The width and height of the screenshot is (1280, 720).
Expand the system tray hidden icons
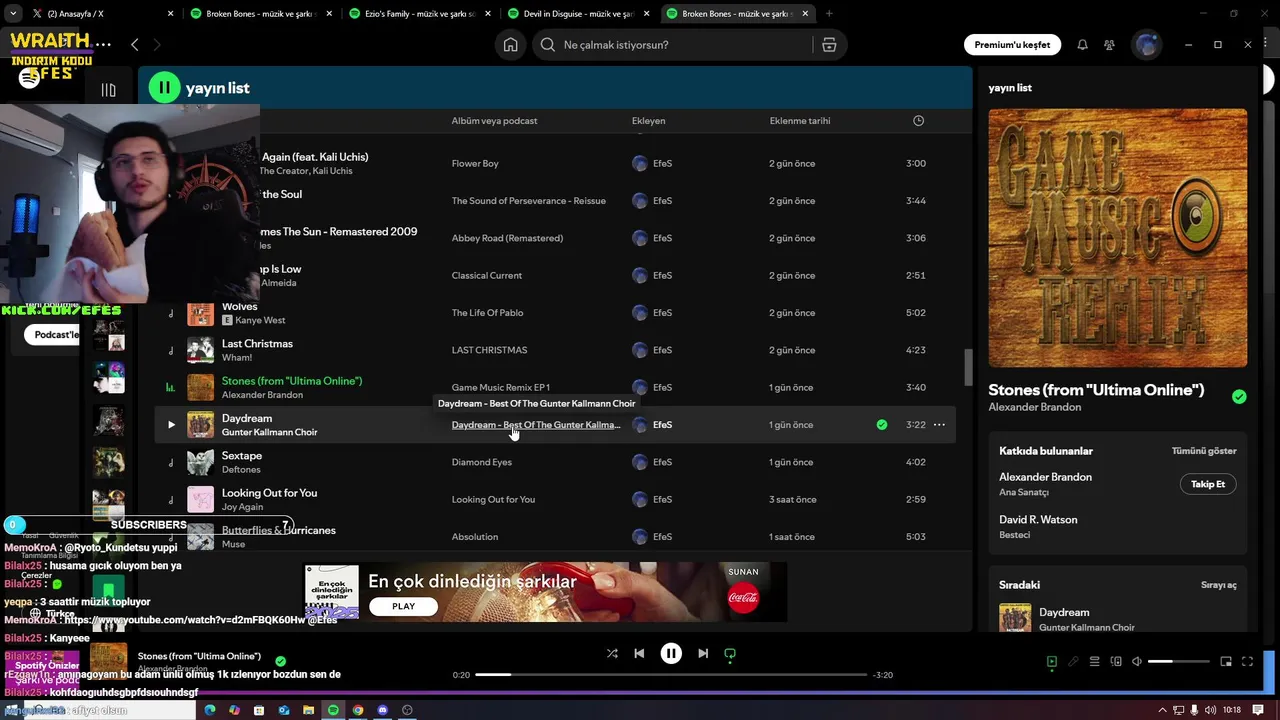tap(1161, 710)
